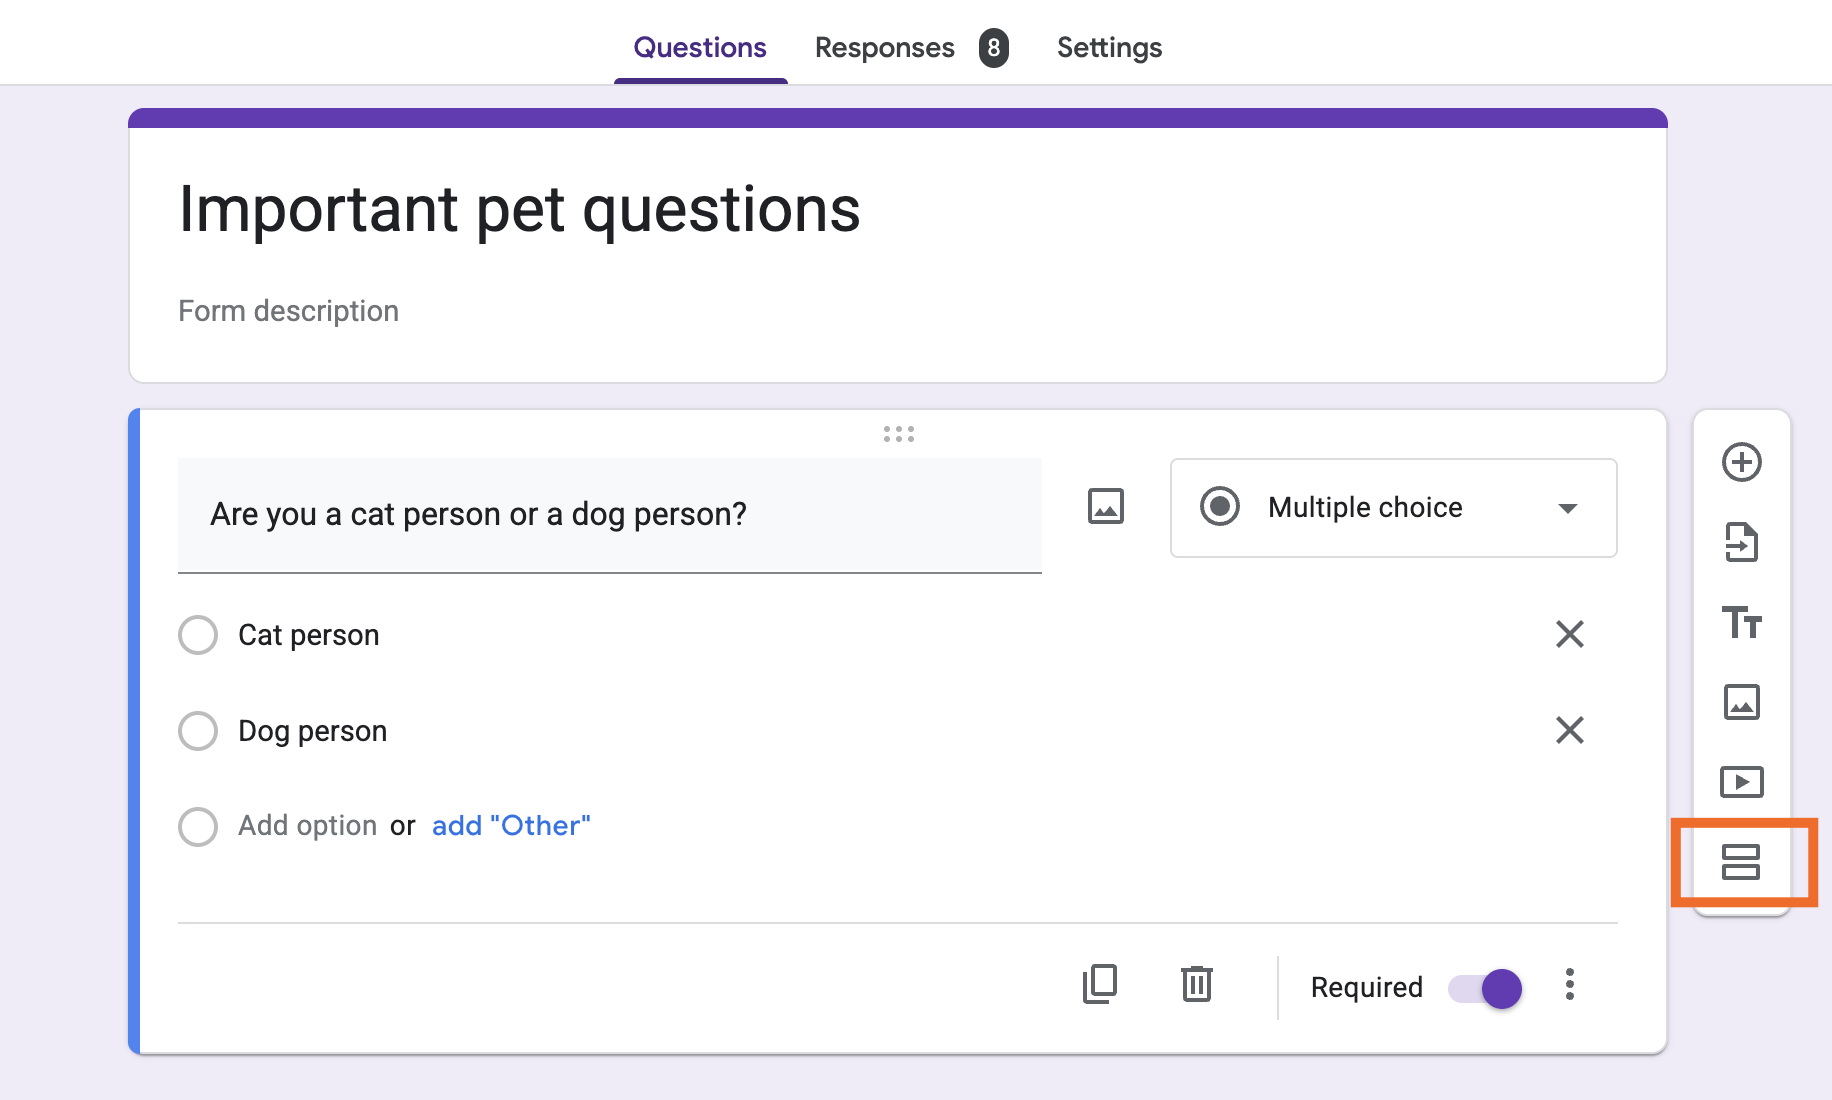Image resolution: width=1832 pixels, height=1100 pixels.
Task: Open the question's more options menu
Action: tap(1569, 985)
